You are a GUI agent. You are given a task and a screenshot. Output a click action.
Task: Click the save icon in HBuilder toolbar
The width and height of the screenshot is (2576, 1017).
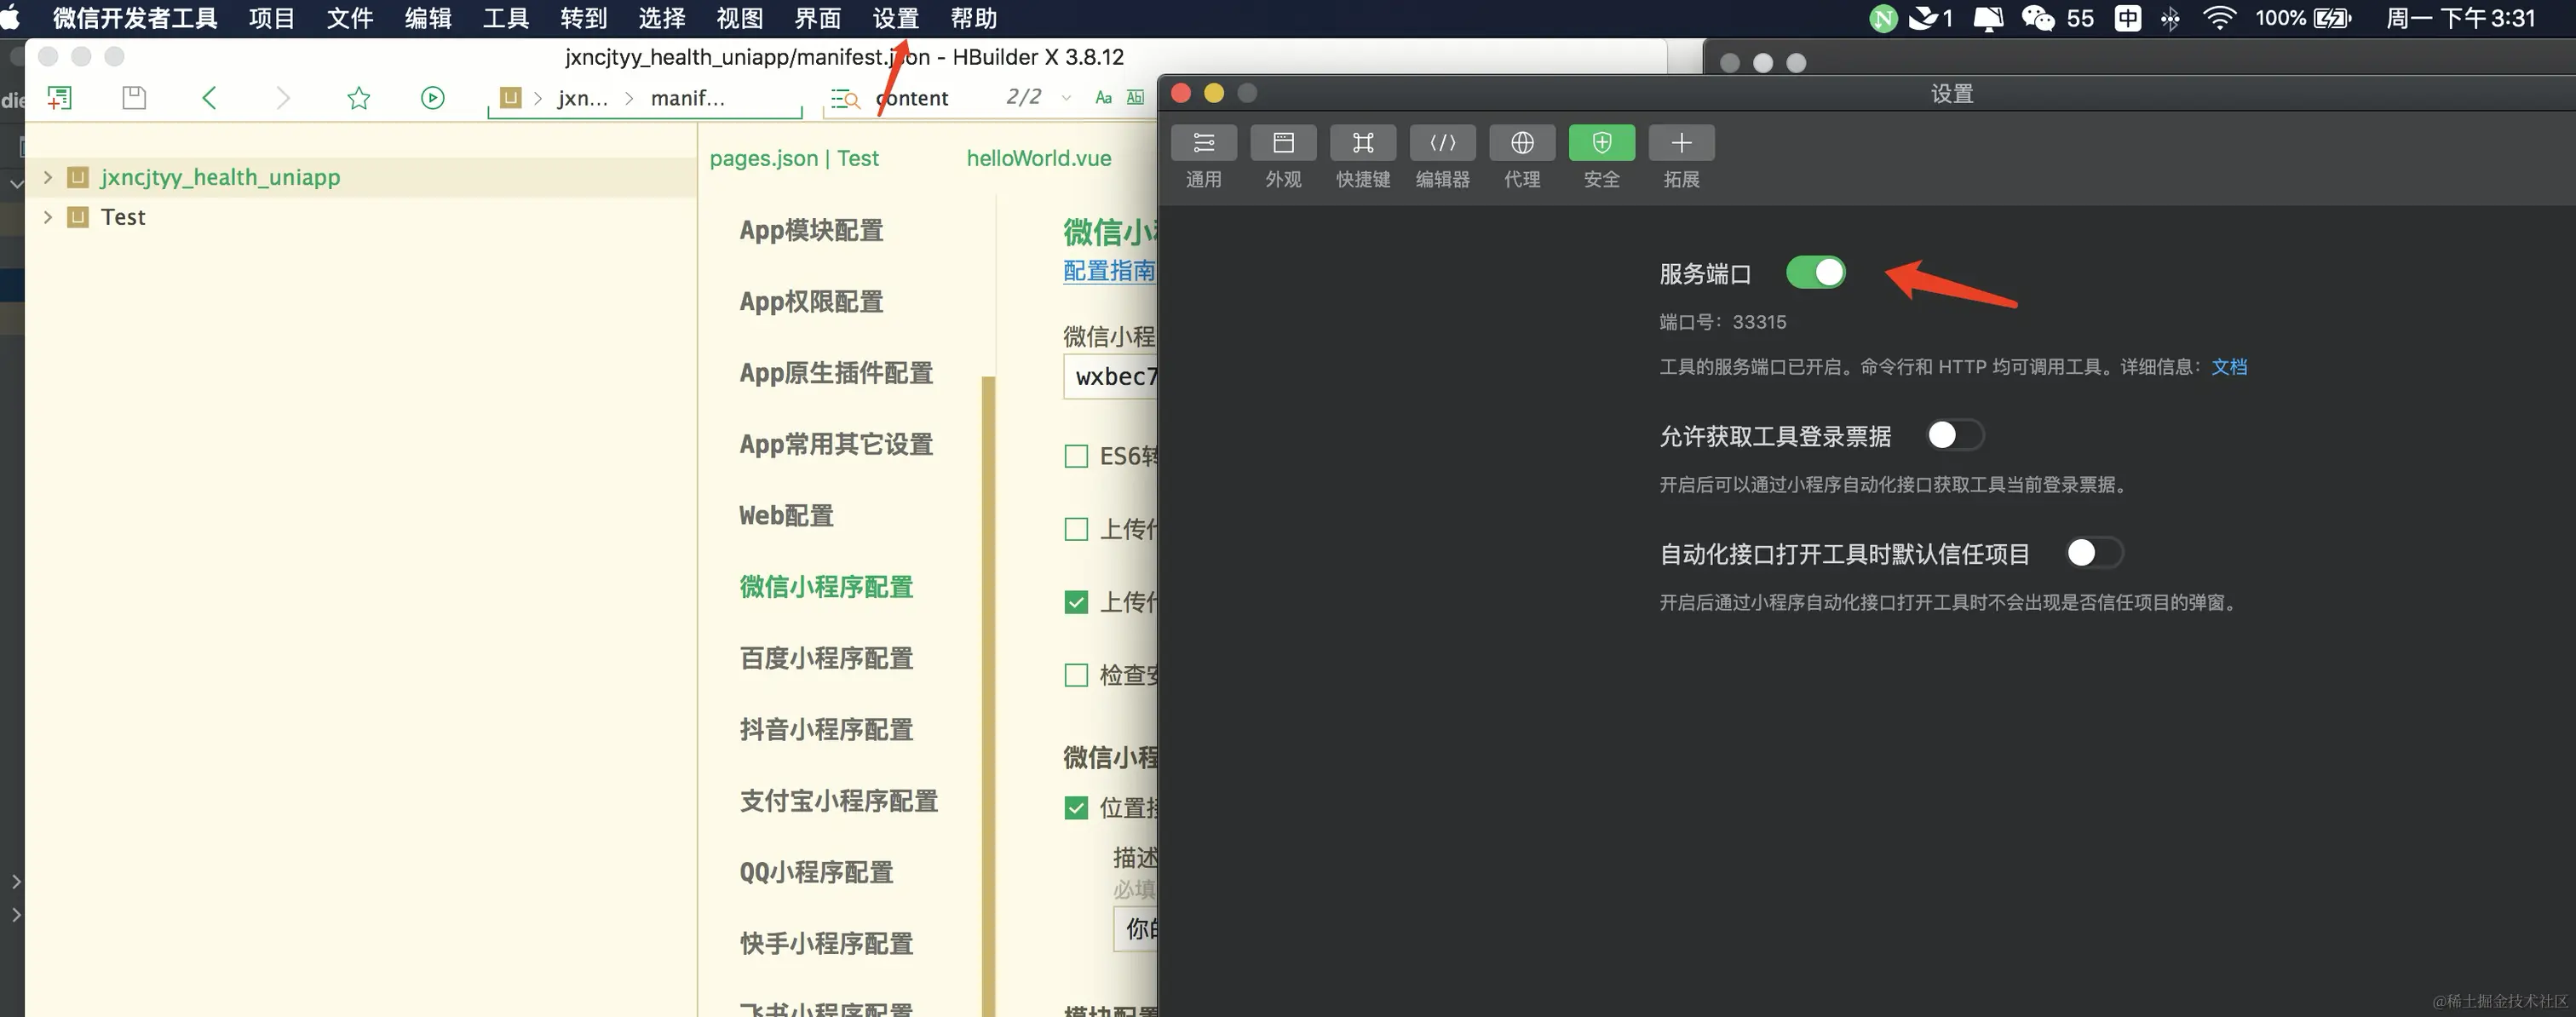coord(134,98)
